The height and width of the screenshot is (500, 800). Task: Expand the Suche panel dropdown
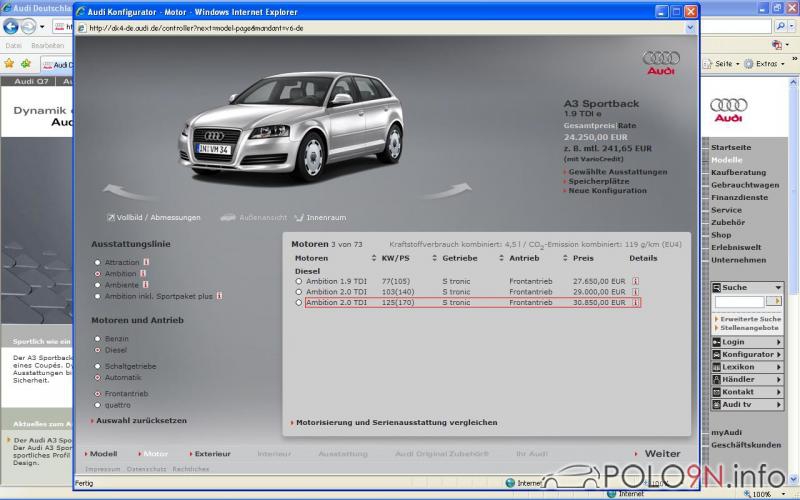(x=778, y=288)
